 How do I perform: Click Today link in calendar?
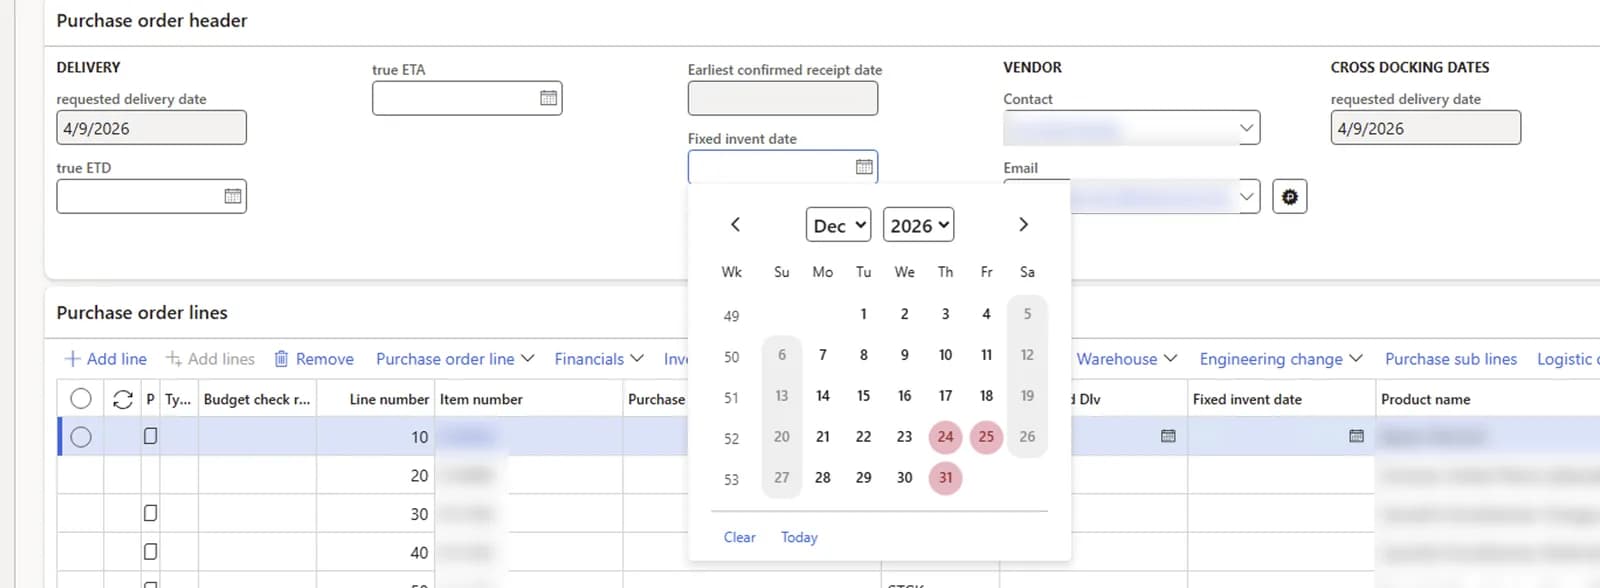click(x=799, y=537)
